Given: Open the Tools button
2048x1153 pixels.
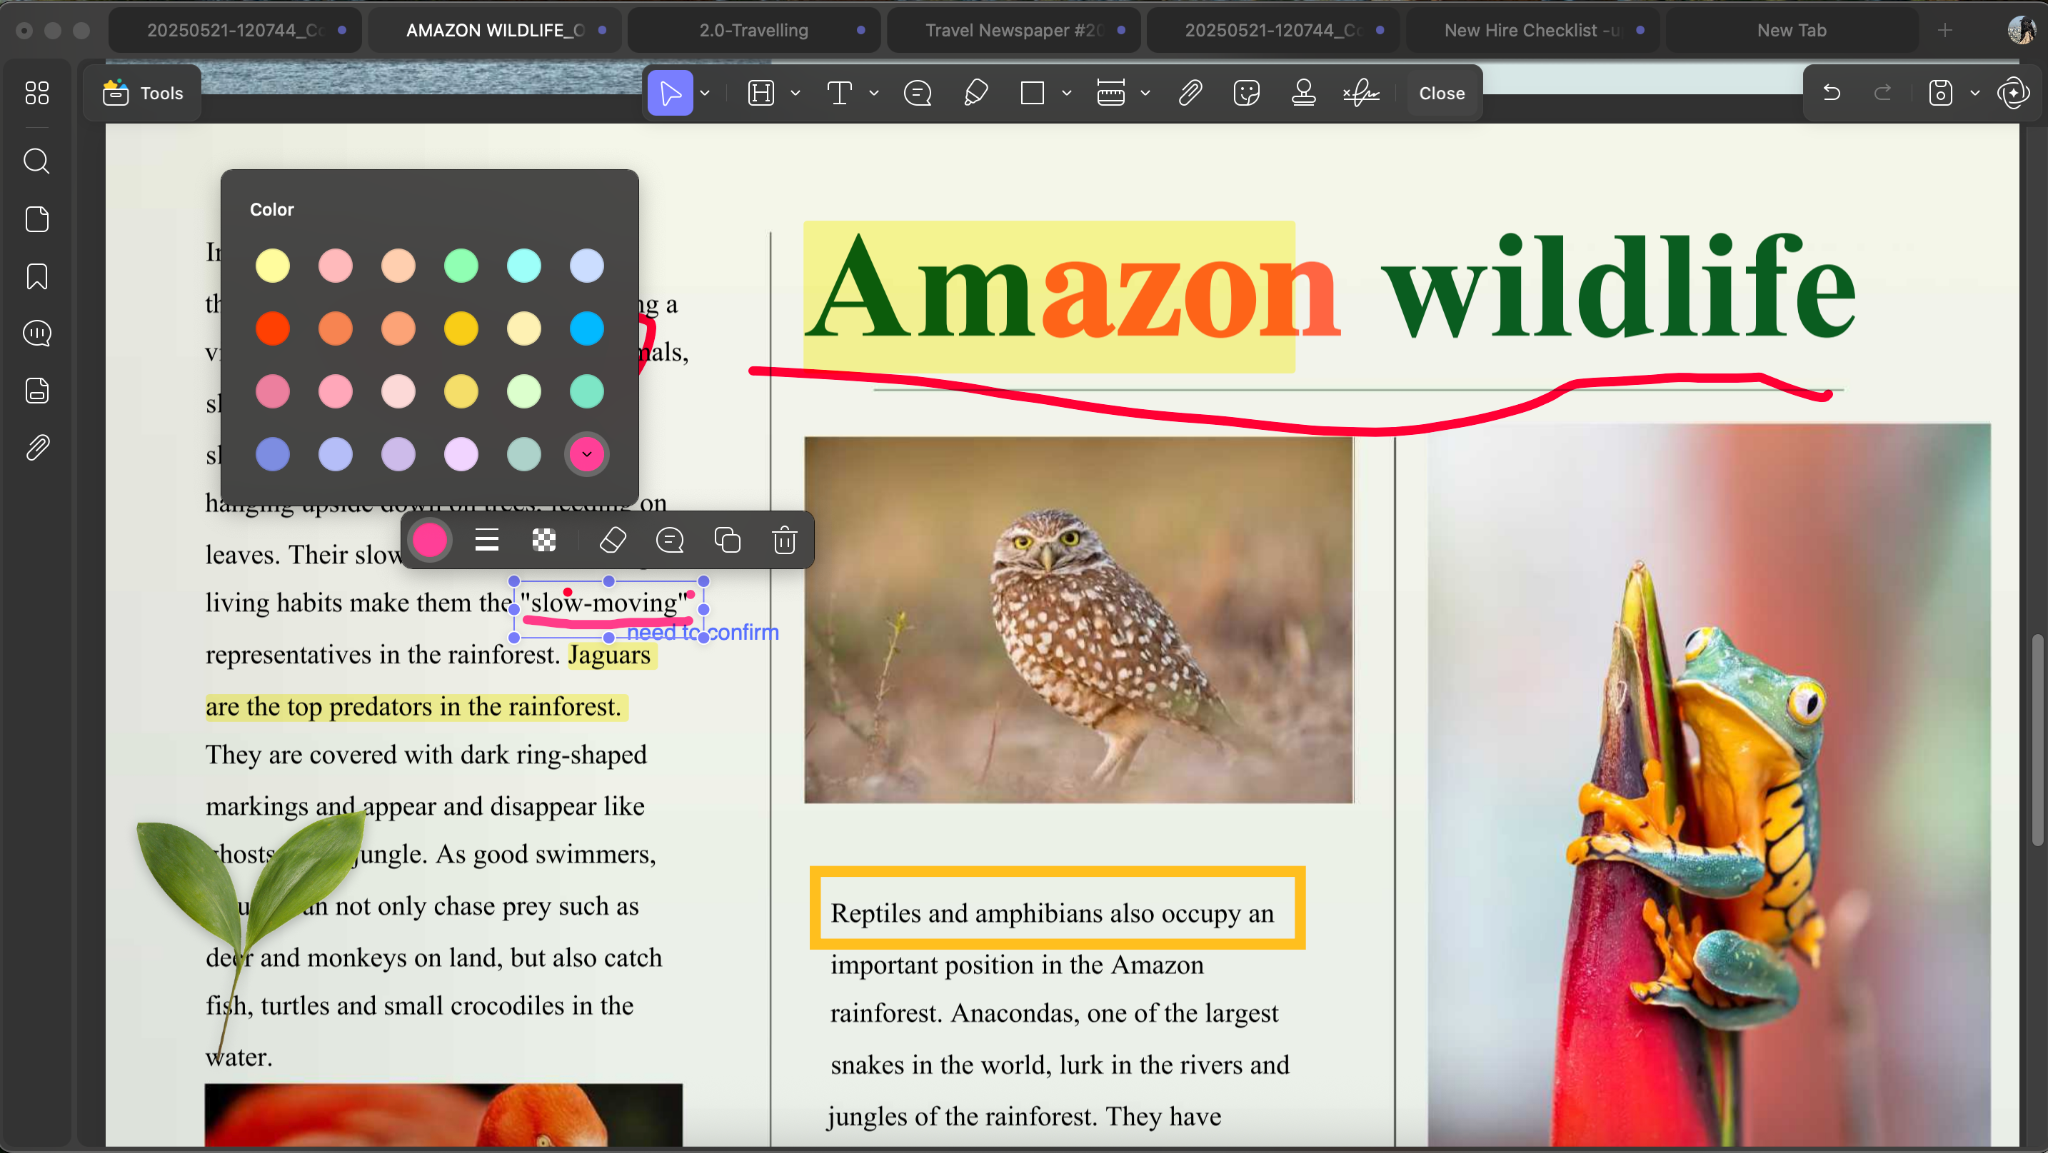Looking at the screenshot, I should [143, 93].
